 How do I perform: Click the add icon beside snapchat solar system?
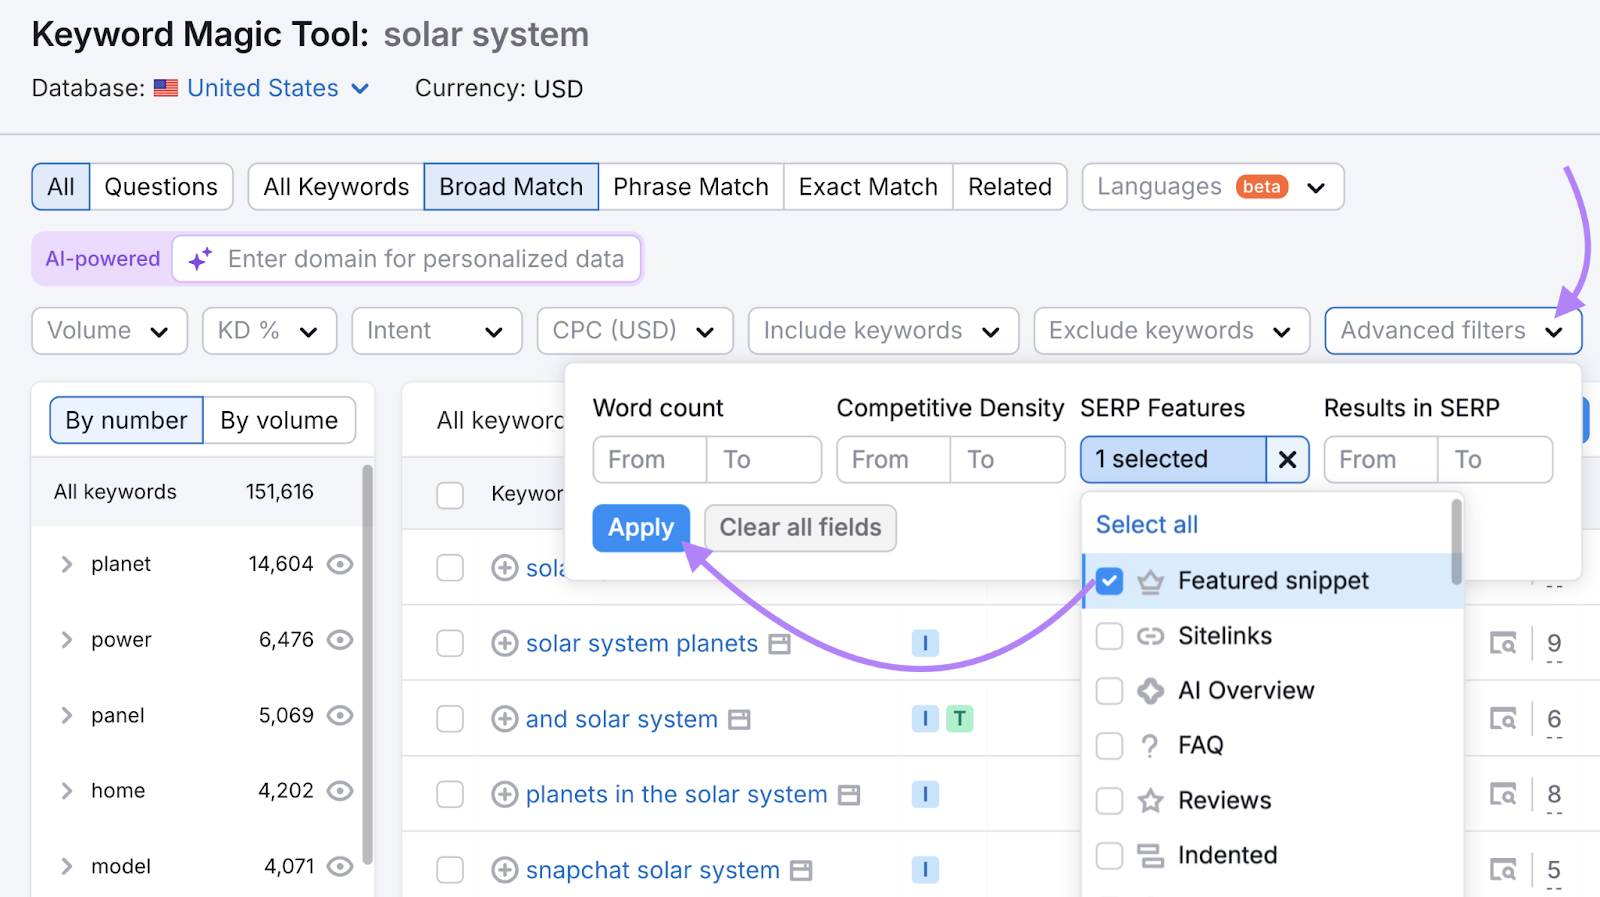(x=504, y=870)
